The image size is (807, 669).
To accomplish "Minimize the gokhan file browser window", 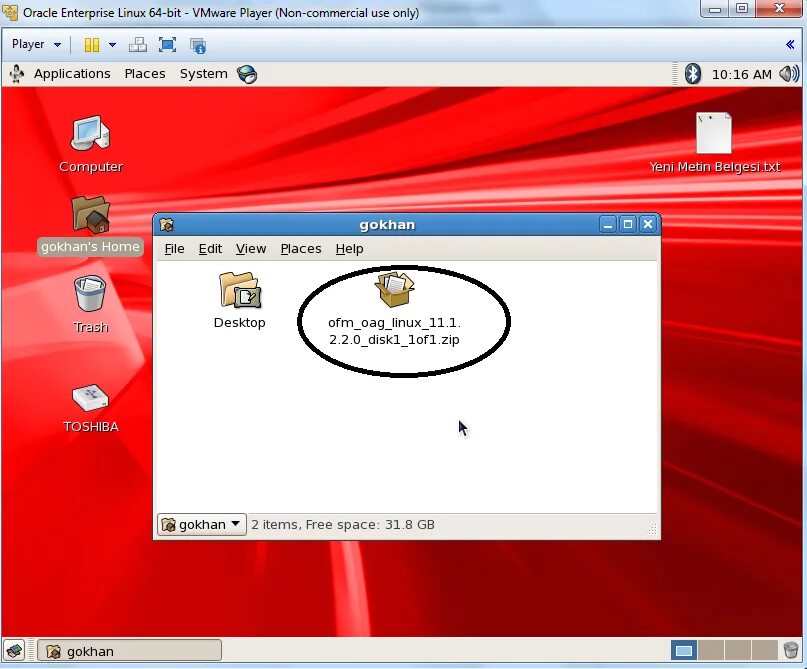I will tap(608, 224).
